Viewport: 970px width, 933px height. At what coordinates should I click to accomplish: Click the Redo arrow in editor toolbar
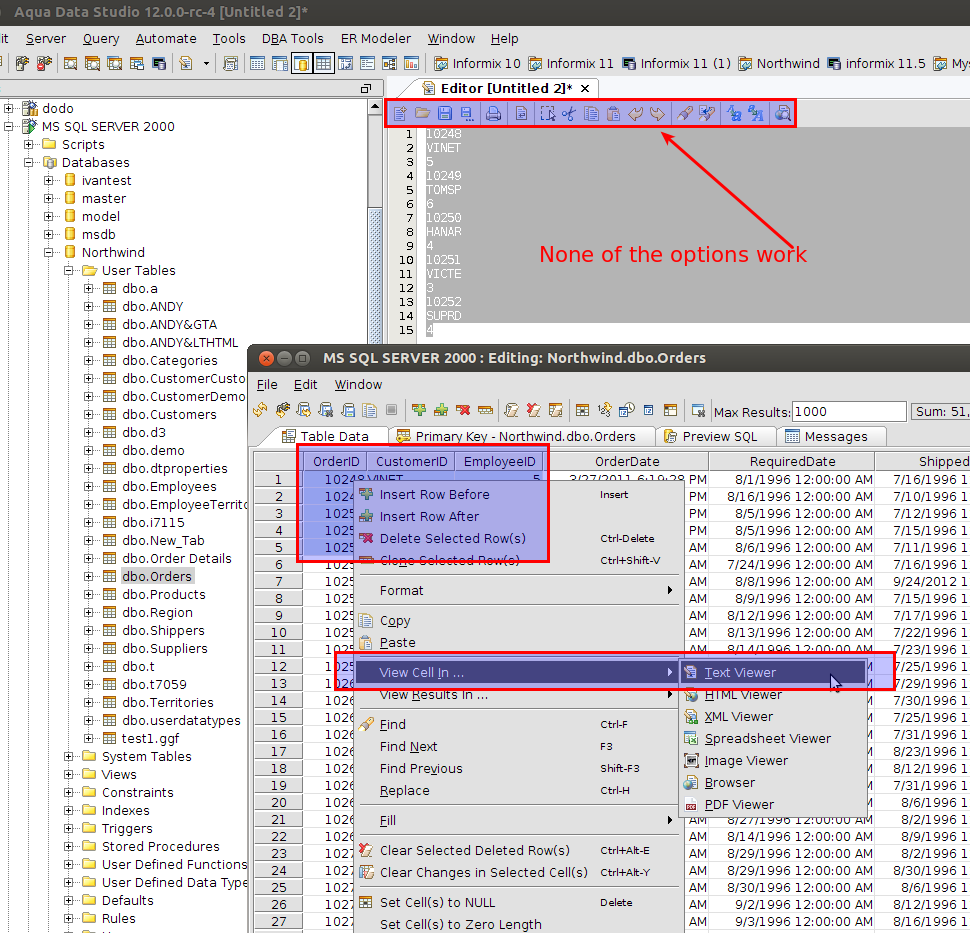[657, 113]
